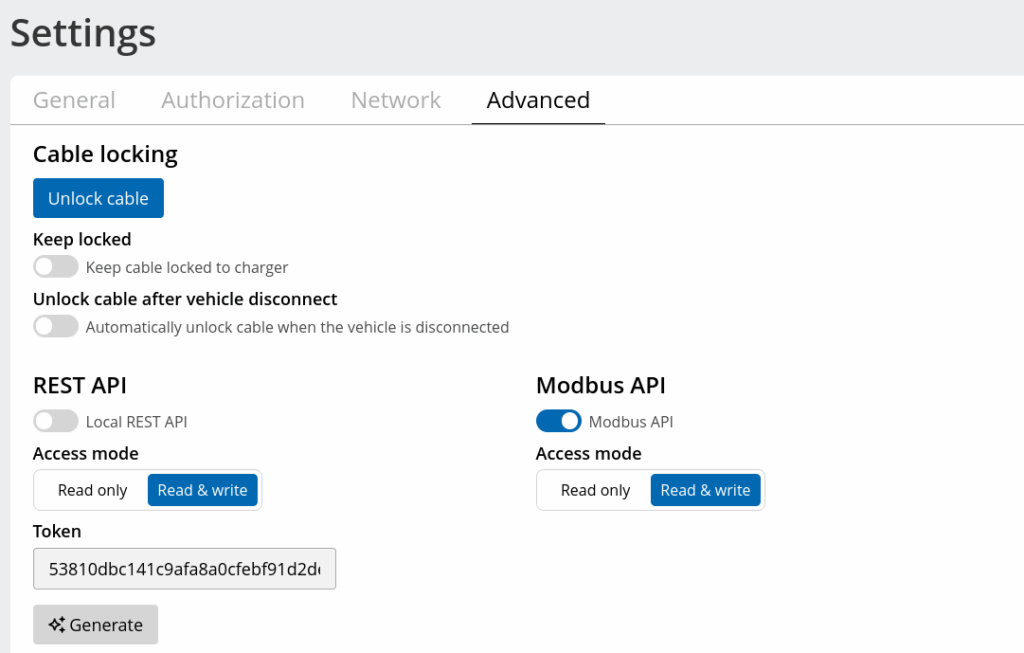Image resolution: width=1024 pixels, height=653 pixels.
Task: Click inside the Token input field
Action: click(x=184, y=568)
